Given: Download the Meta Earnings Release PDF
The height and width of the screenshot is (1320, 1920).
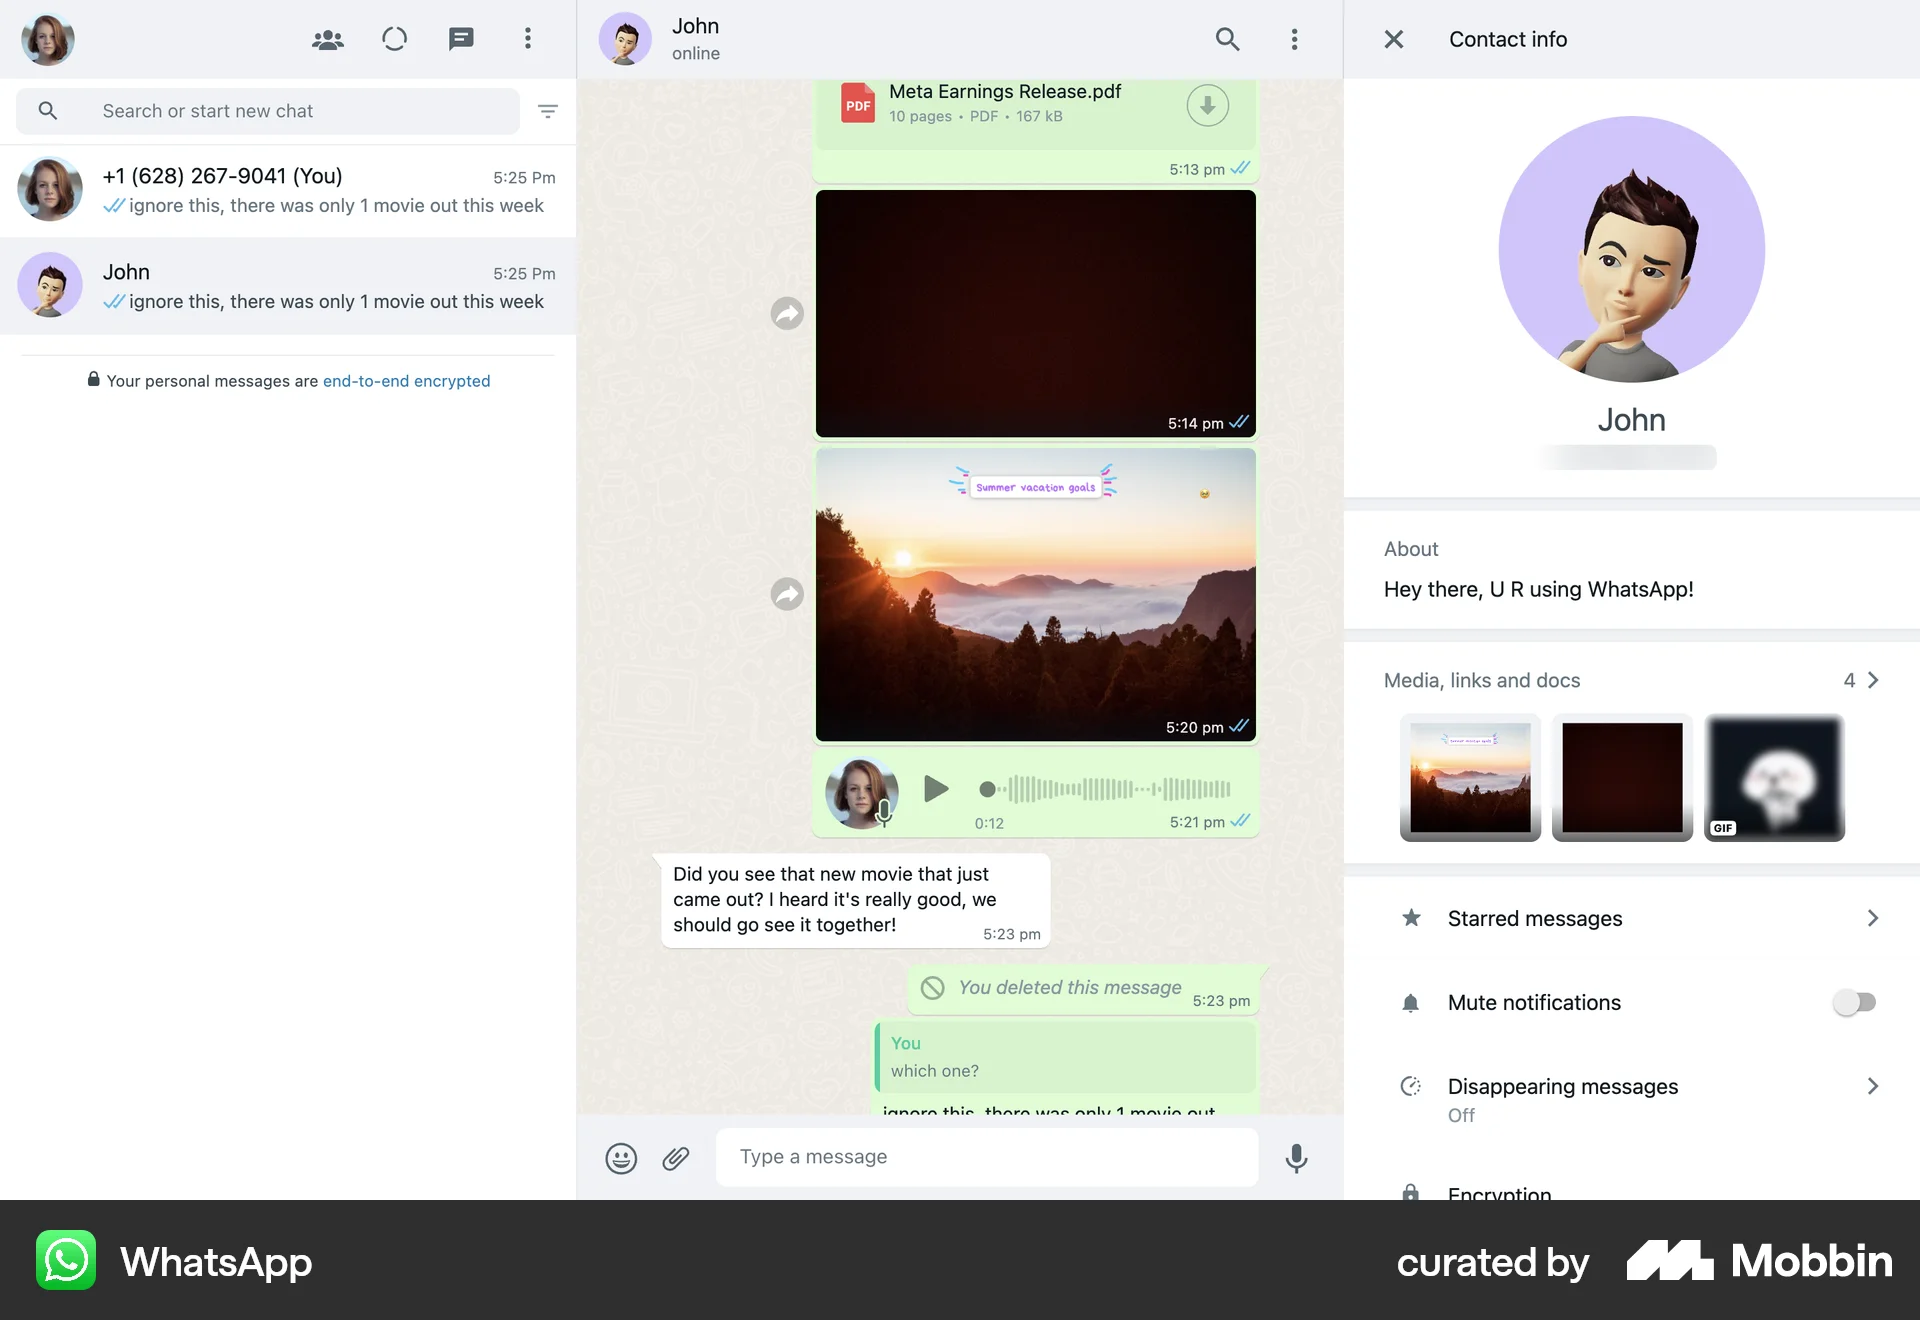Looking at the screenshot, I should pos(1207,104).
